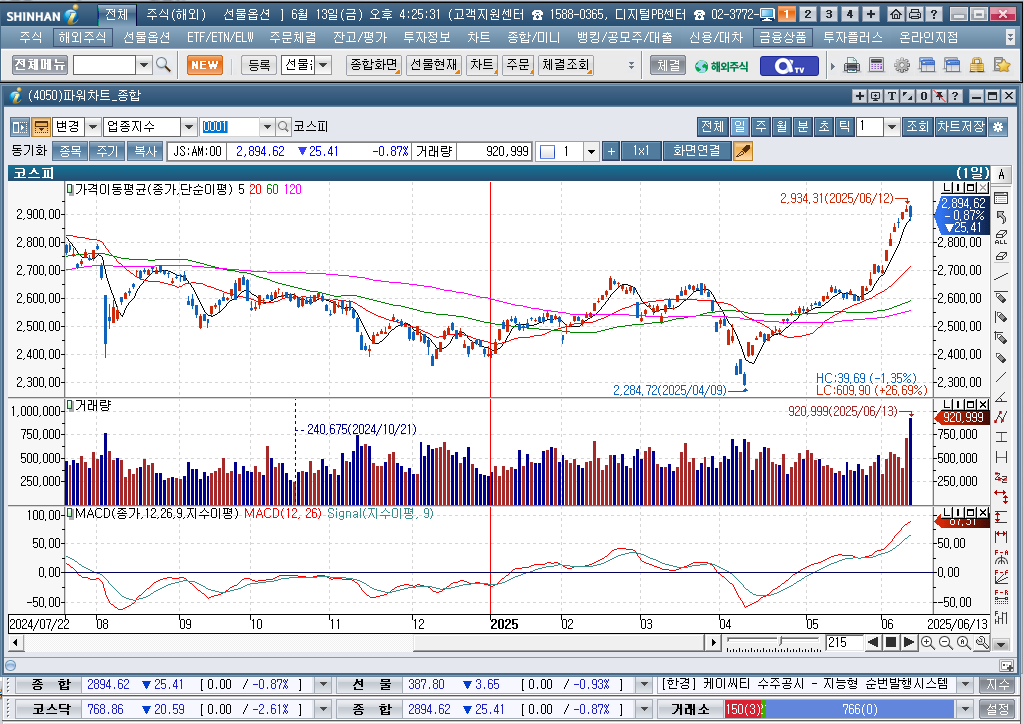
Task: Click the magnifier search icon beside menu input
Action: pyautogui.click(x=163, y=65)
